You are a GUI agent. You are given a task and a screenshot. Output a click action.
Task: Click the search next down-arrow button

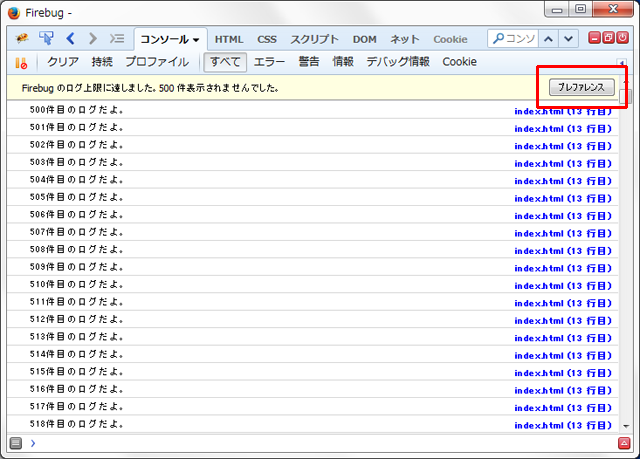[x=568, y=39]
